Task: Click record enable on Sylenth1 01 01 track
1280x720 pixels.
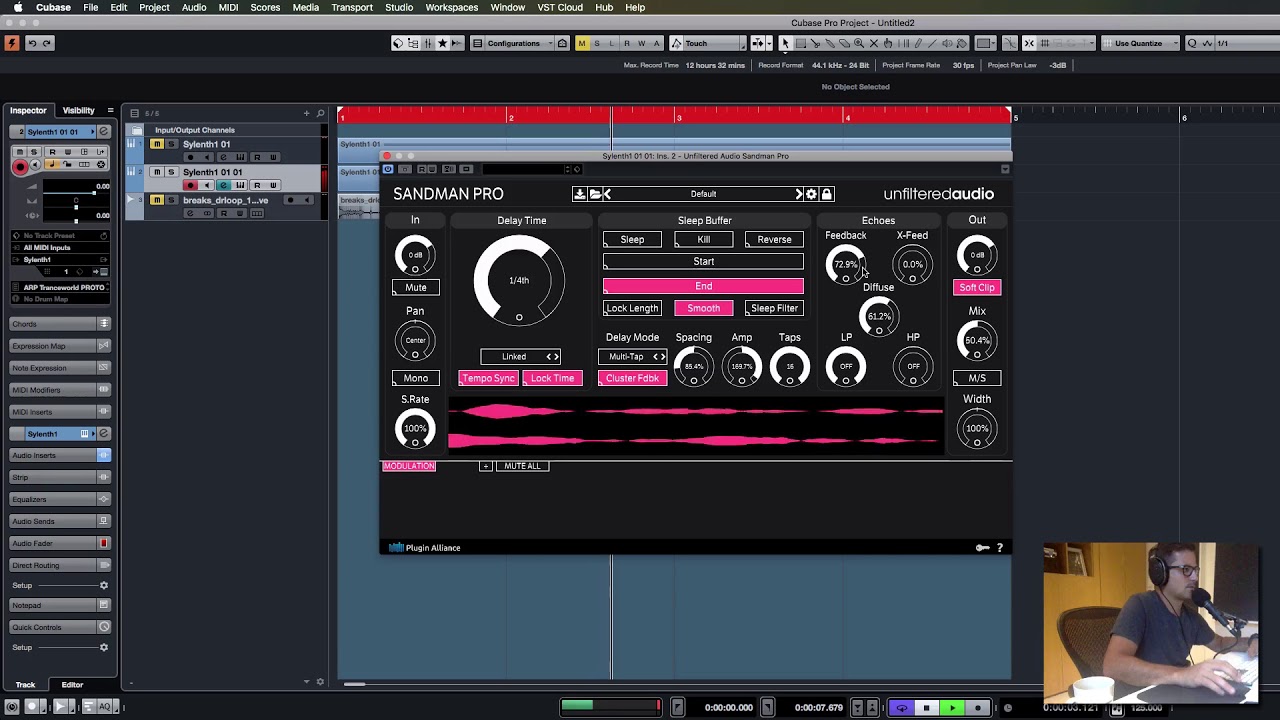Action: coord(191,185)
